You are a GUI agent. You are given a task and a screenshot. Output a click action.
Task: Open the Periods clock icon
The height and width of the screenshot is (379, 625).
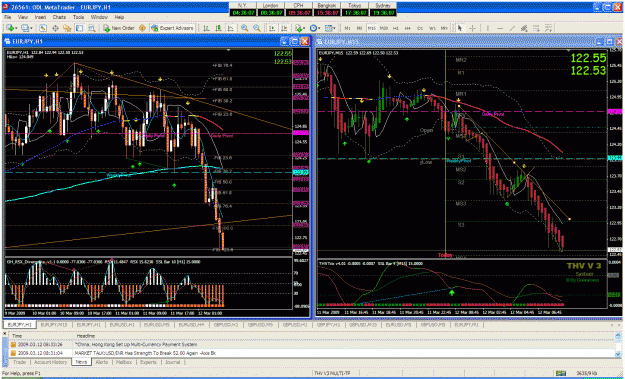[313, 28]
